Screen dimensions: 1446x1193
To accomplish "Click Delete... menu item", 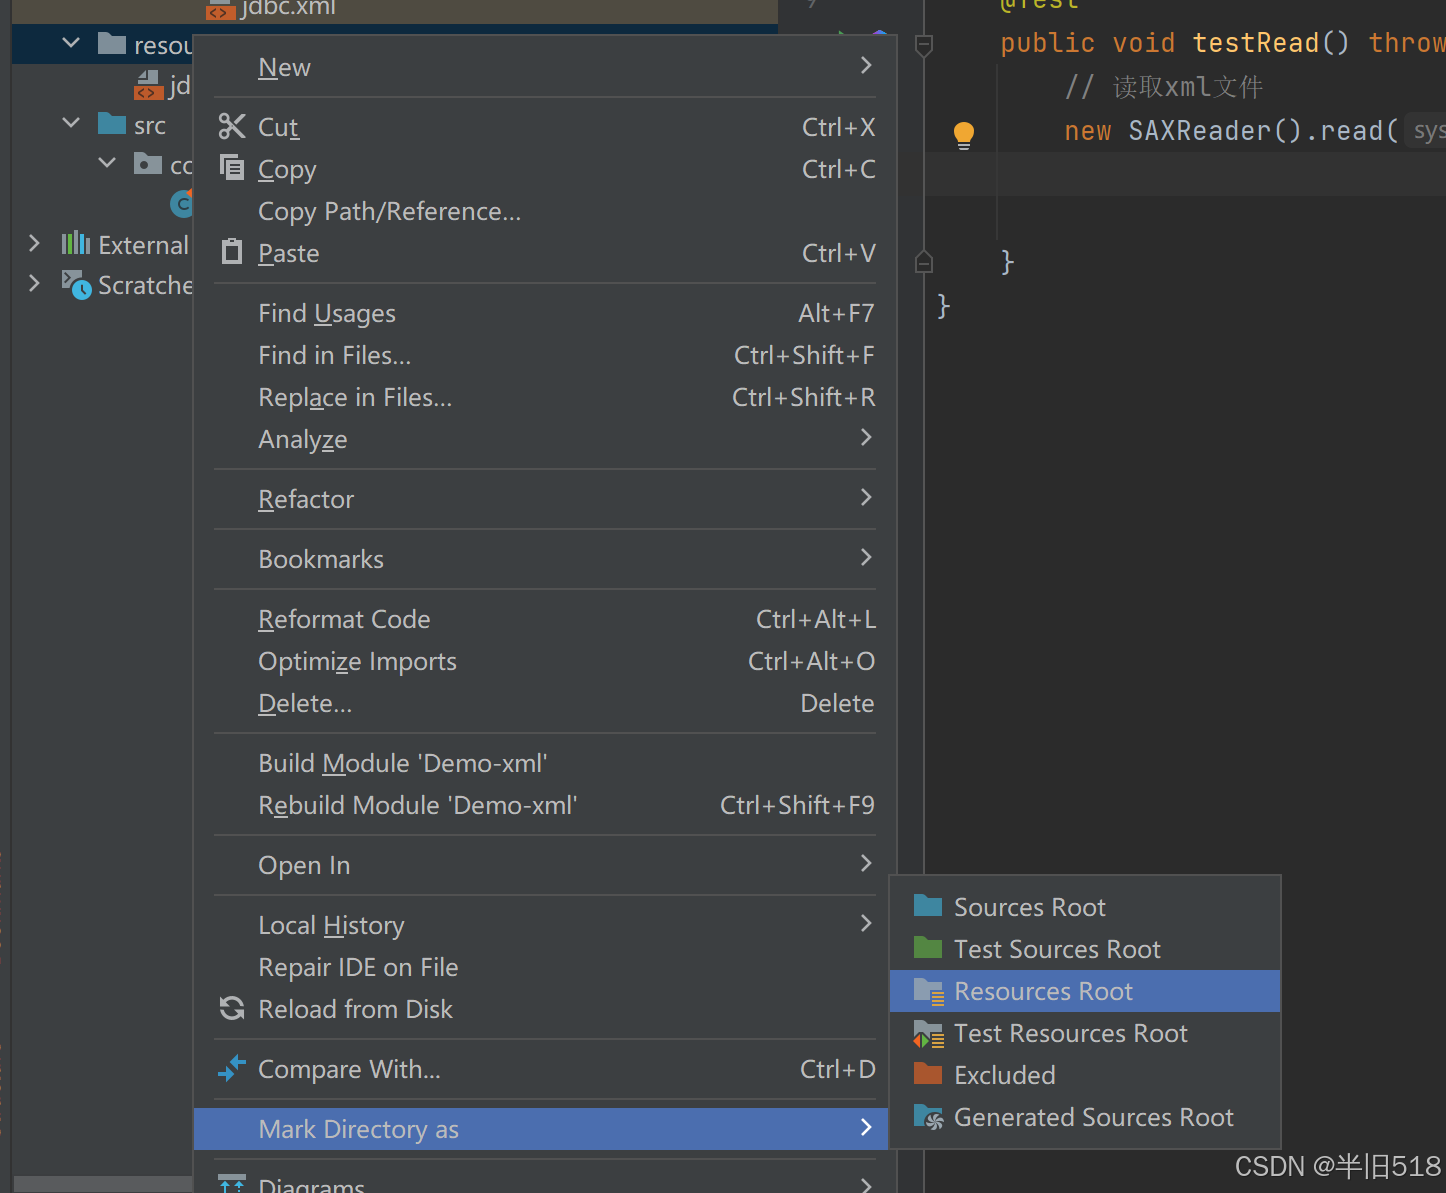I will 545,703.
